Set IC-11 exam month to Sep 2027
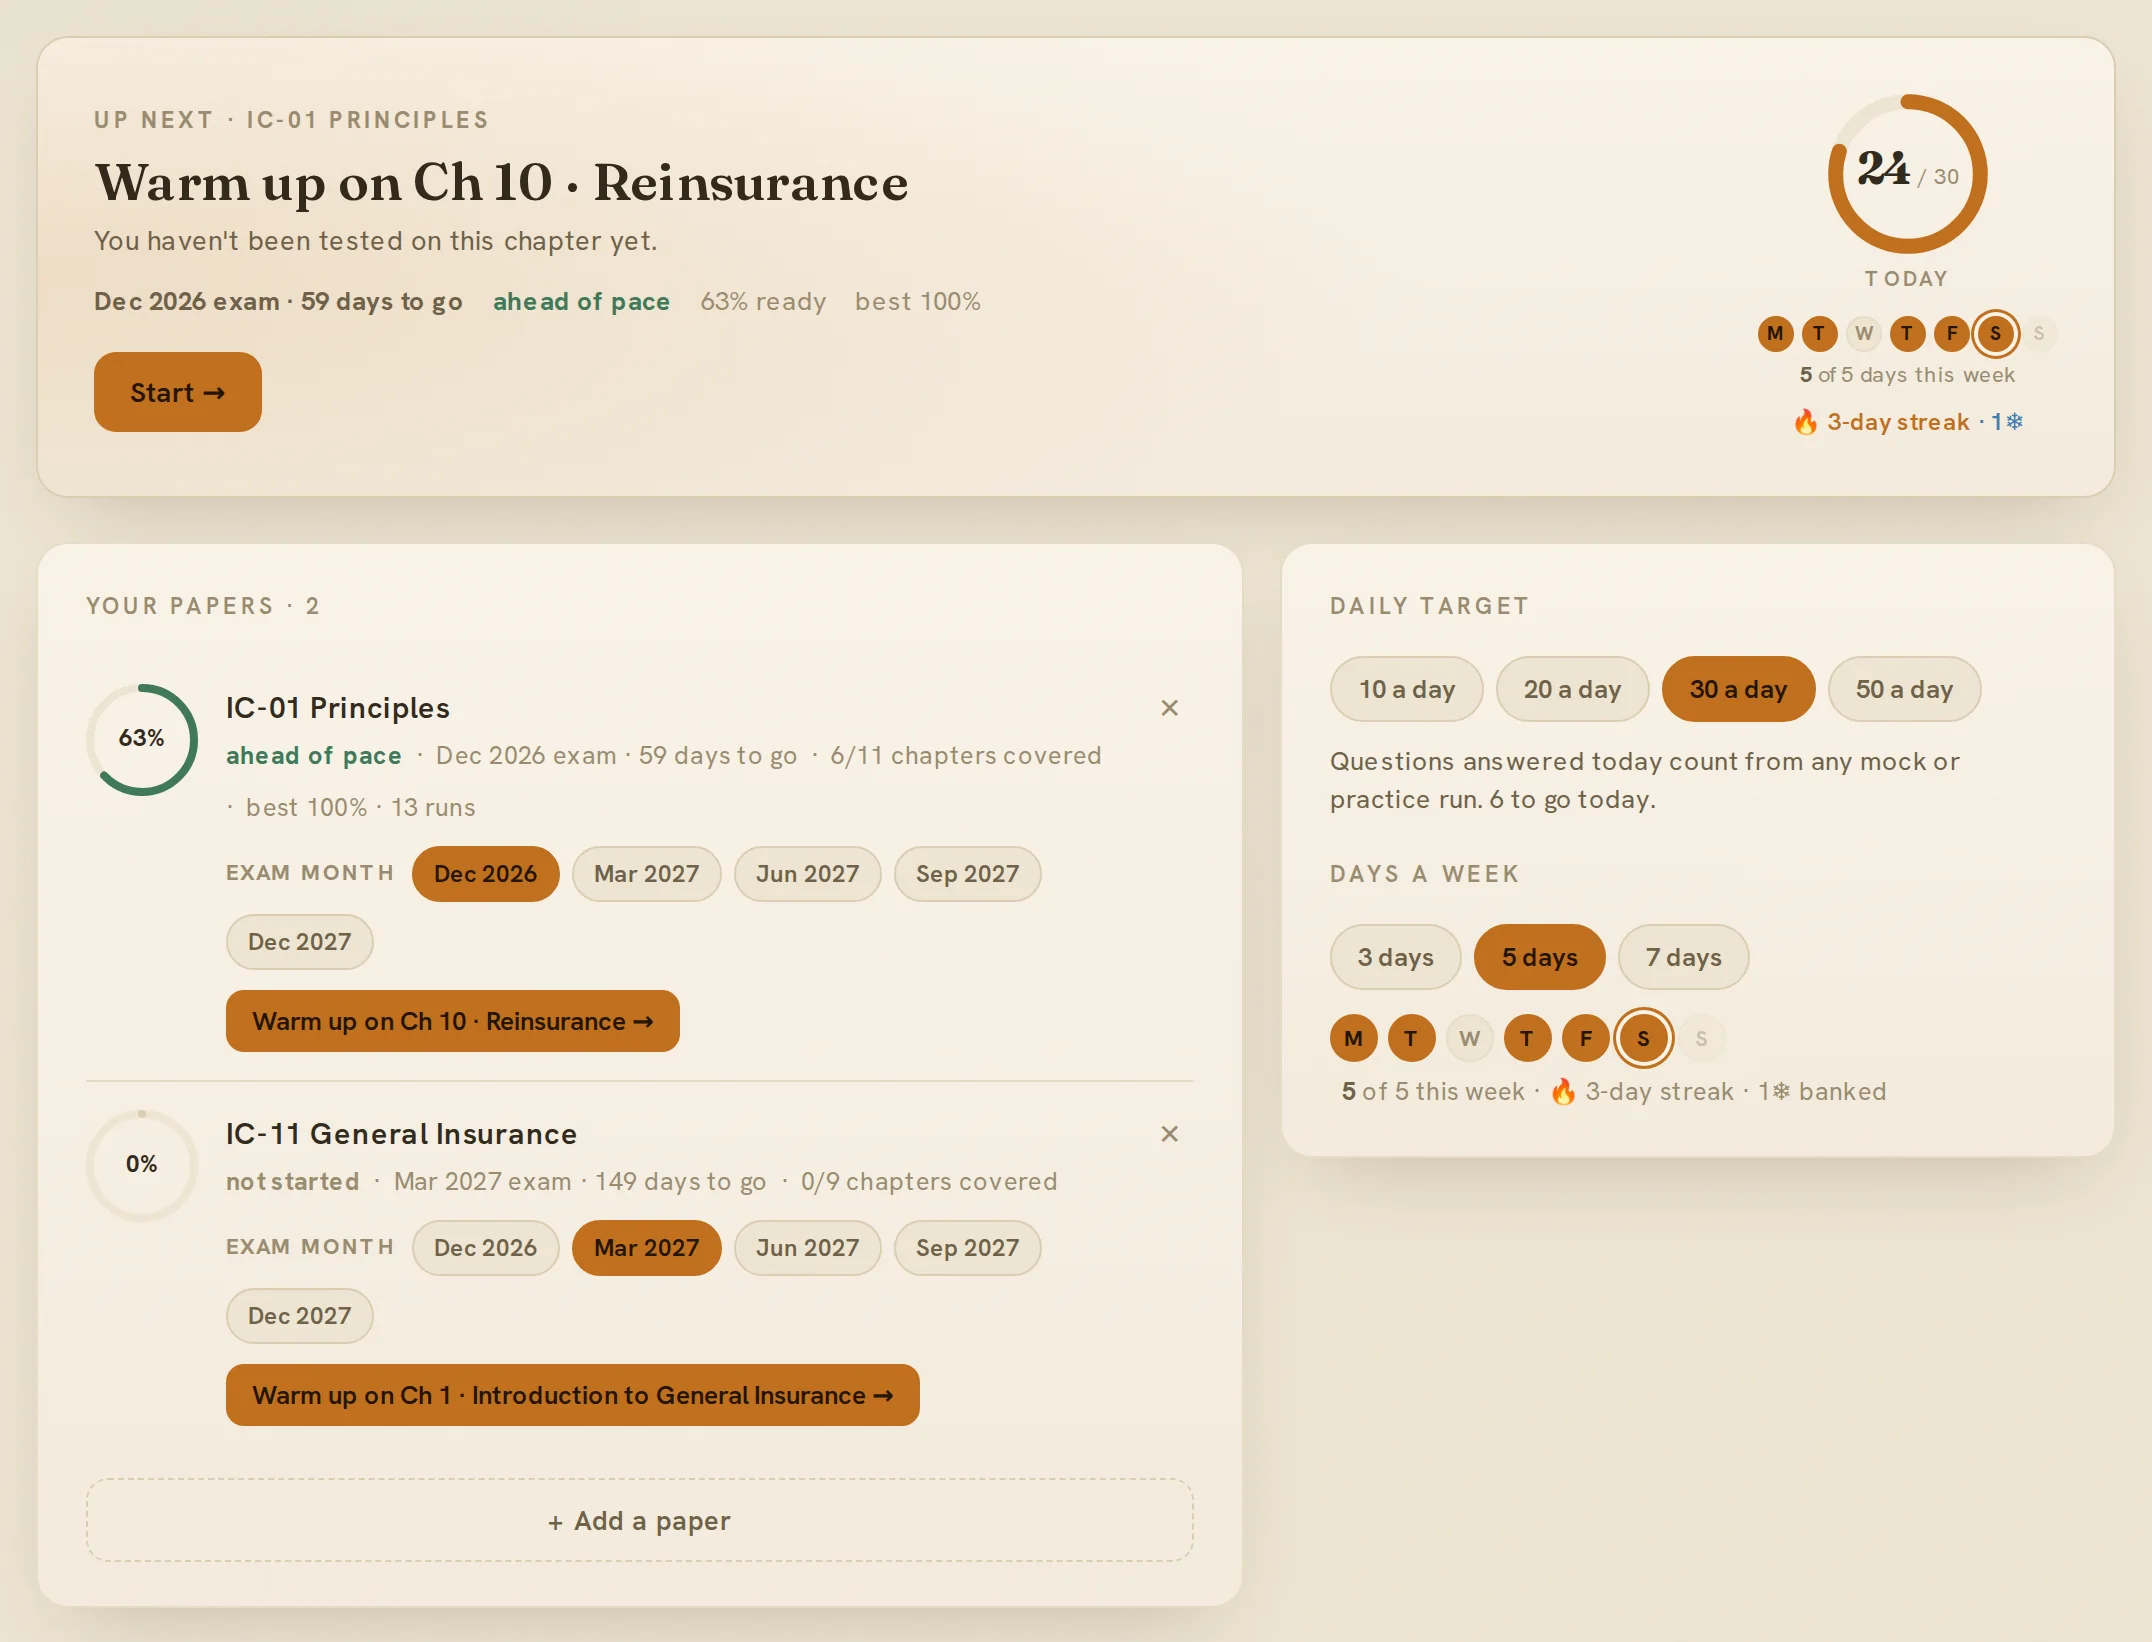 point(968,1248)
